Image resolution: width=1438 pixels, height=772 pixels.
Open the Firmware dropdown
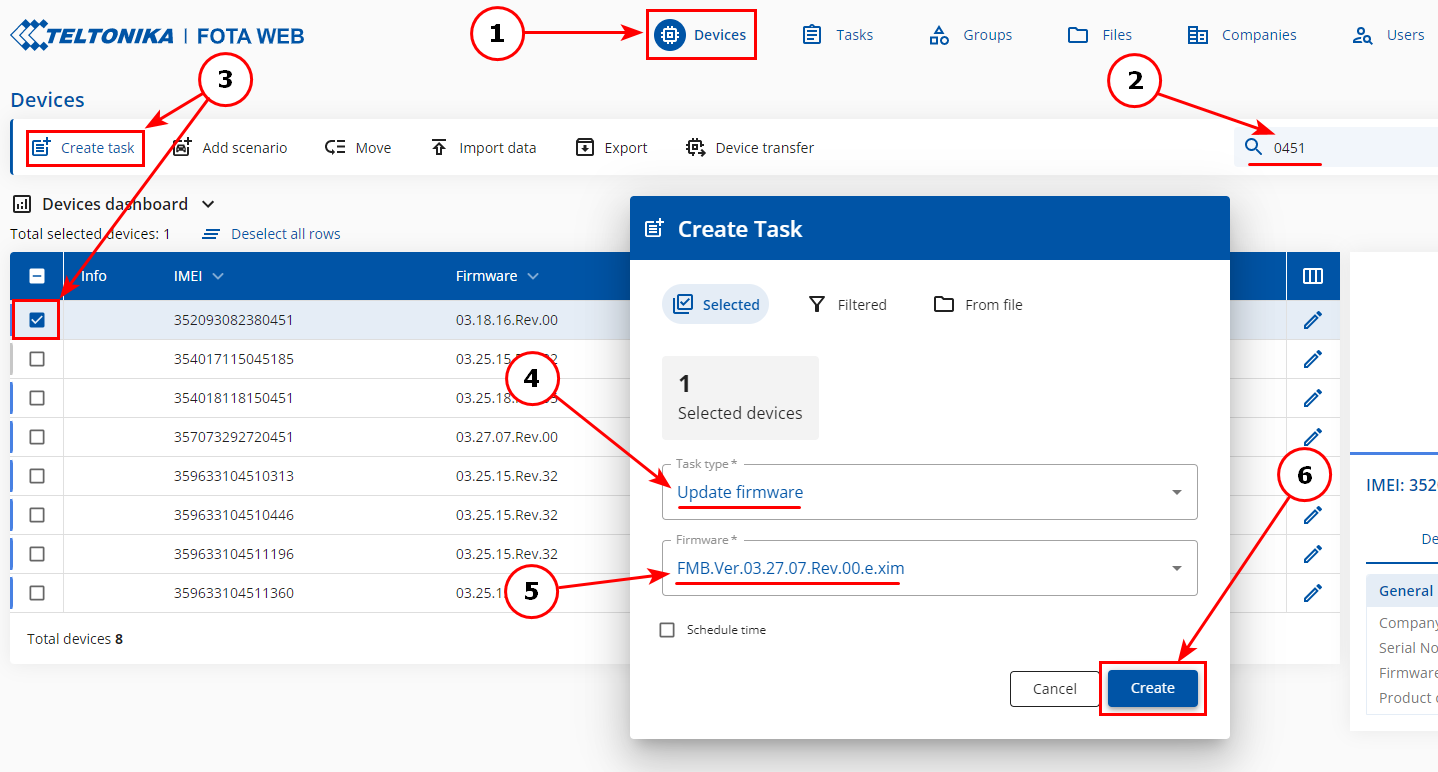tap(929, 568)
